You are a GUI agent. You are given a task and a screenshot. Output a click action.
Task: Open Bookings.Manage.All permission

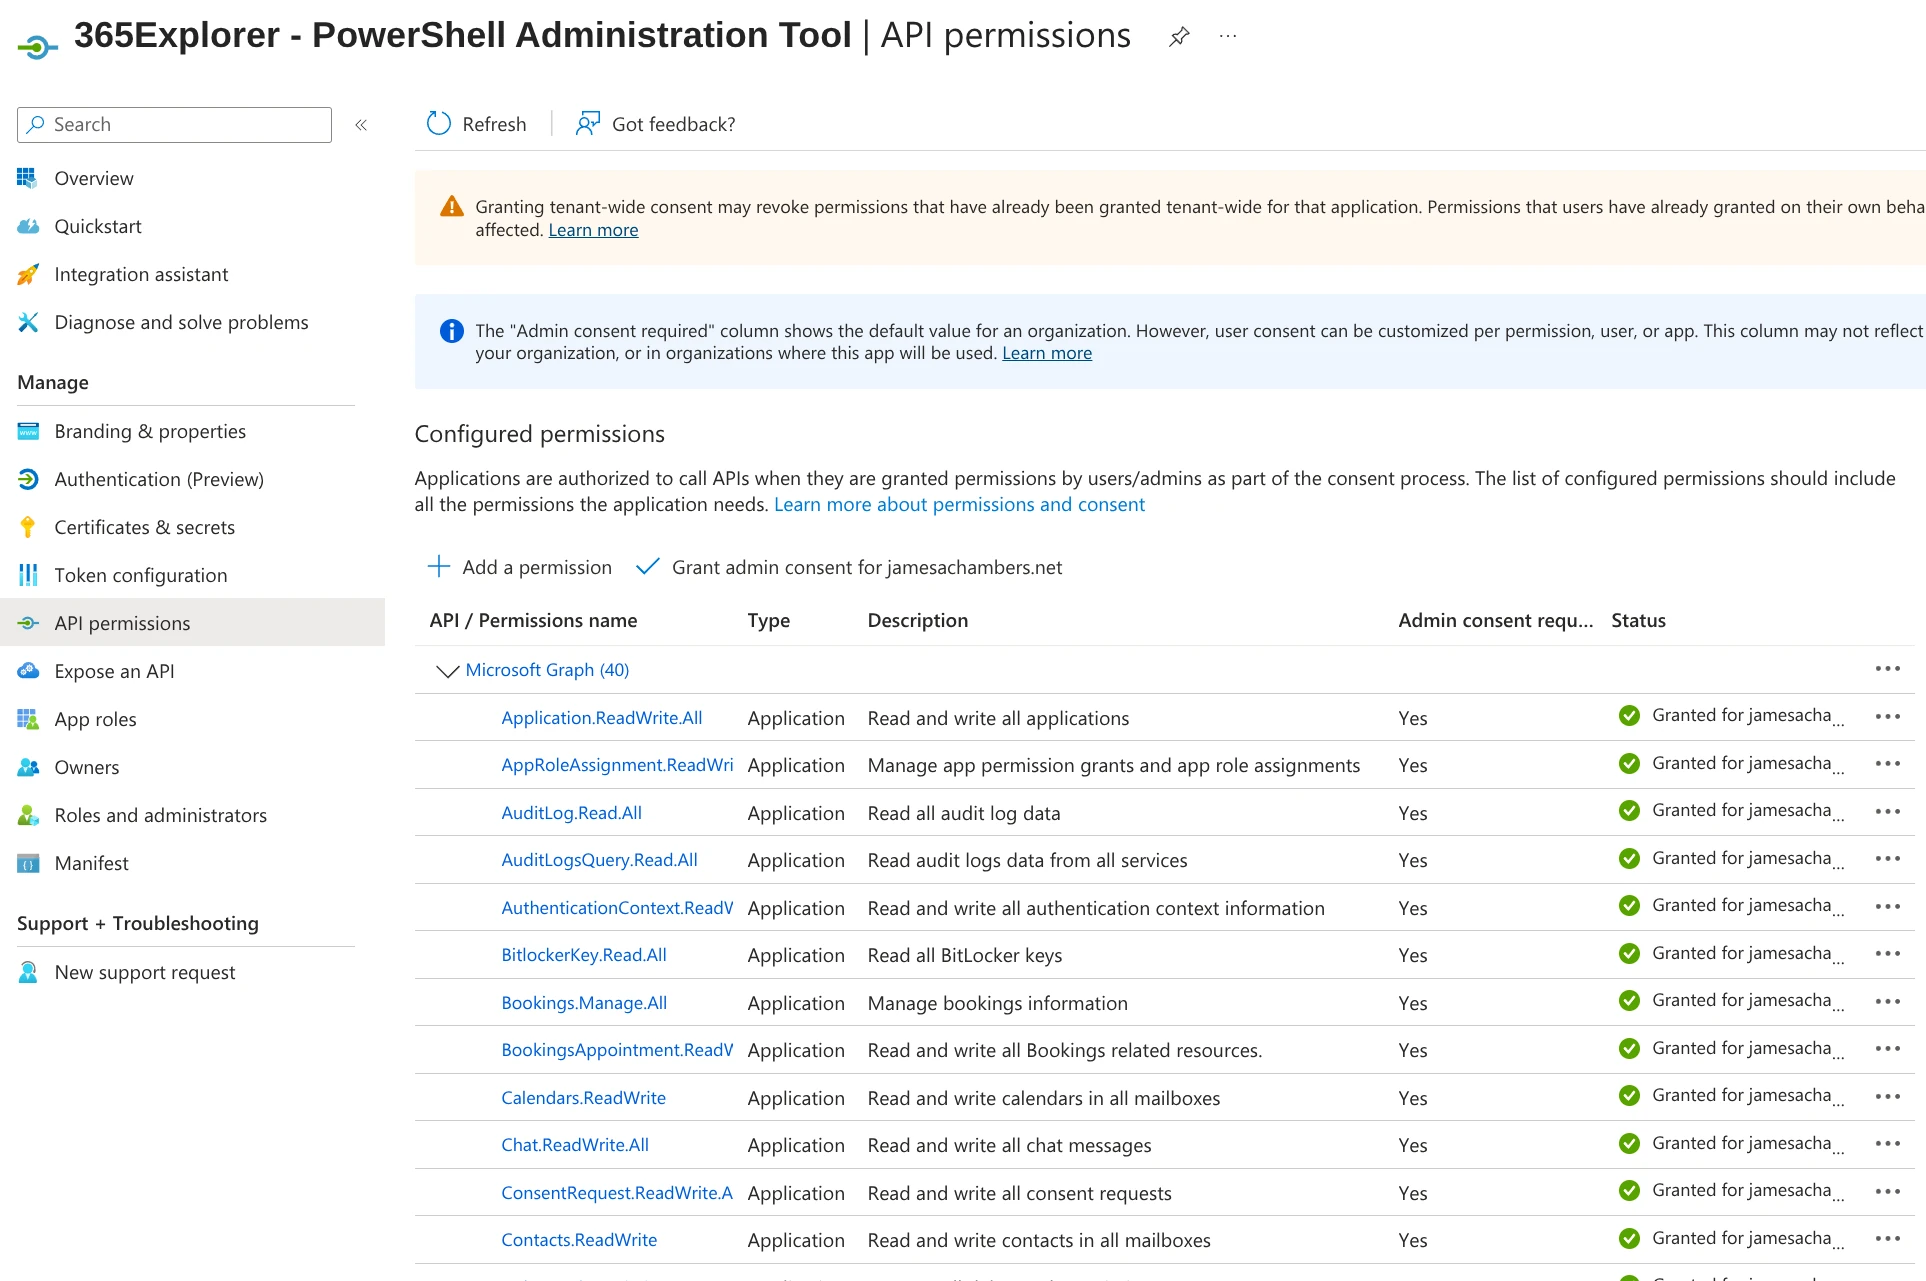tap(584, 1003)
